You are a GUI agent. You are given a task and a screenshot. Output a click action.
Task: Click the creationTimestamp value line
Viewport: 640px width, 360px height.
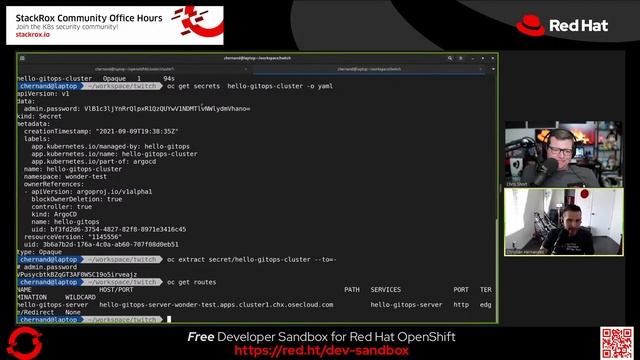pyautogui.click(x=101, y=131)
